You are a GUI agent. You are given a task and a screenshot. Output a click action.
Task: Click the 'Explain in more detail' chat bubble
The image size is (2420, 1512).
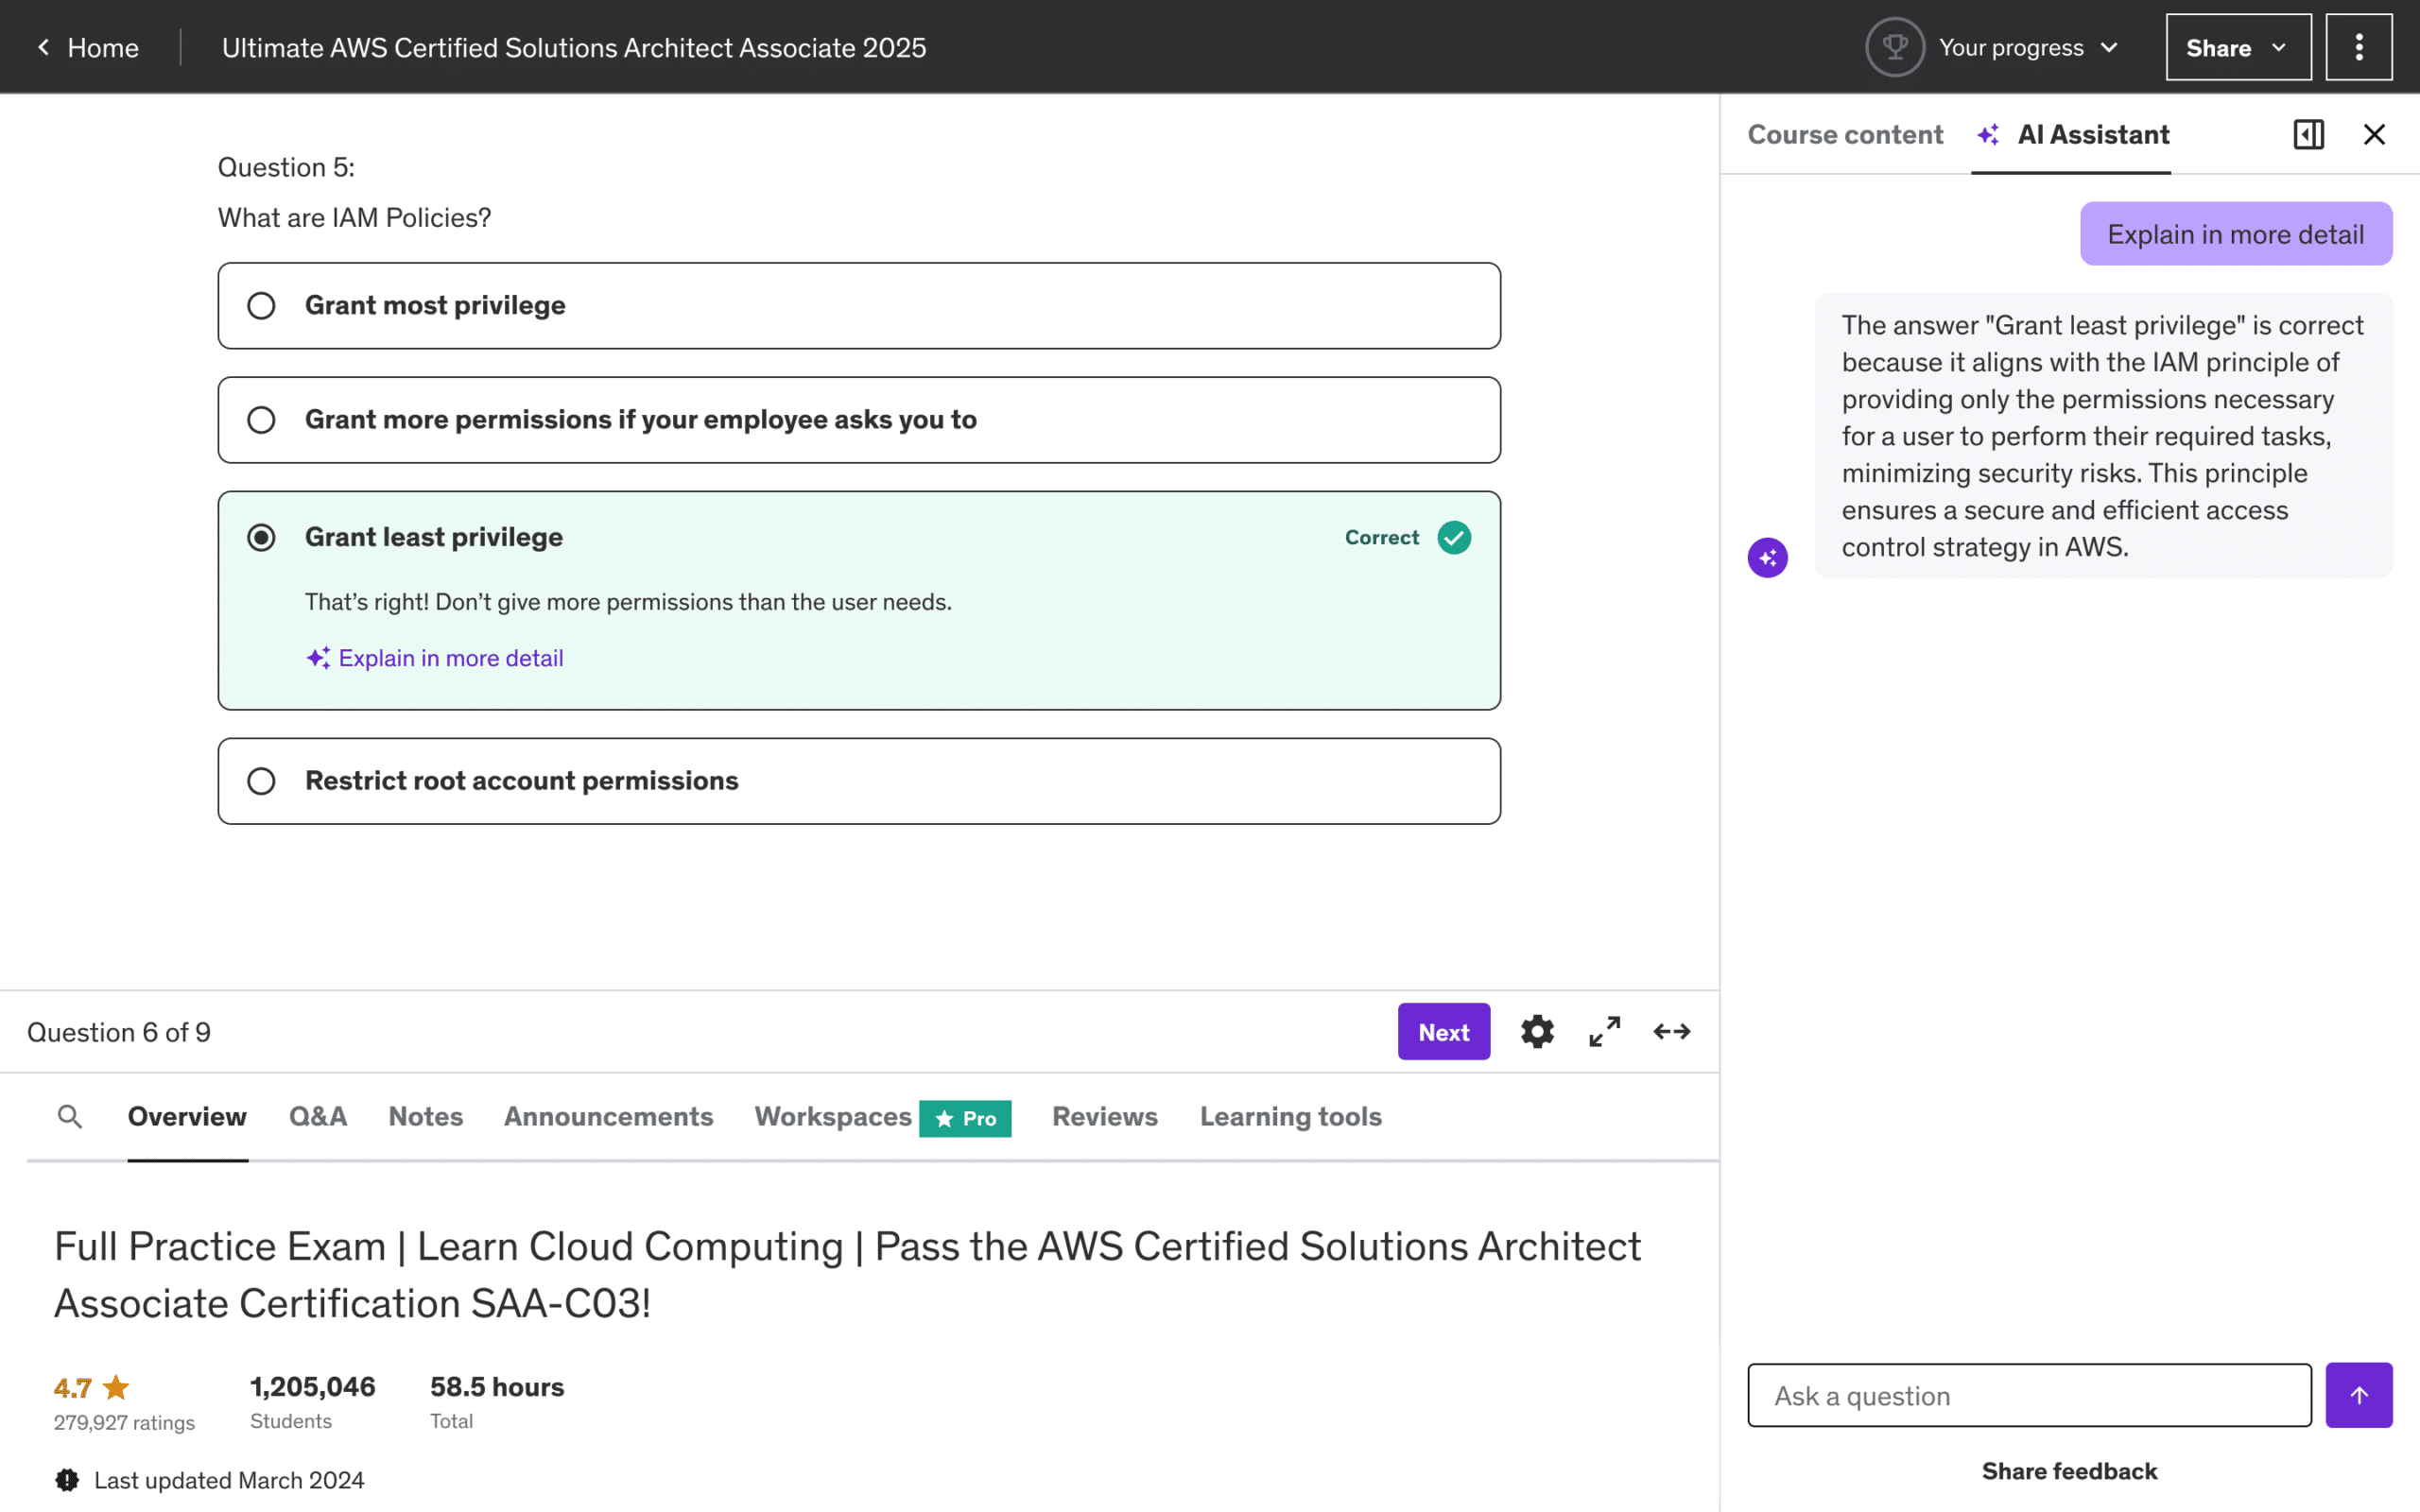tap(2235, 234)
